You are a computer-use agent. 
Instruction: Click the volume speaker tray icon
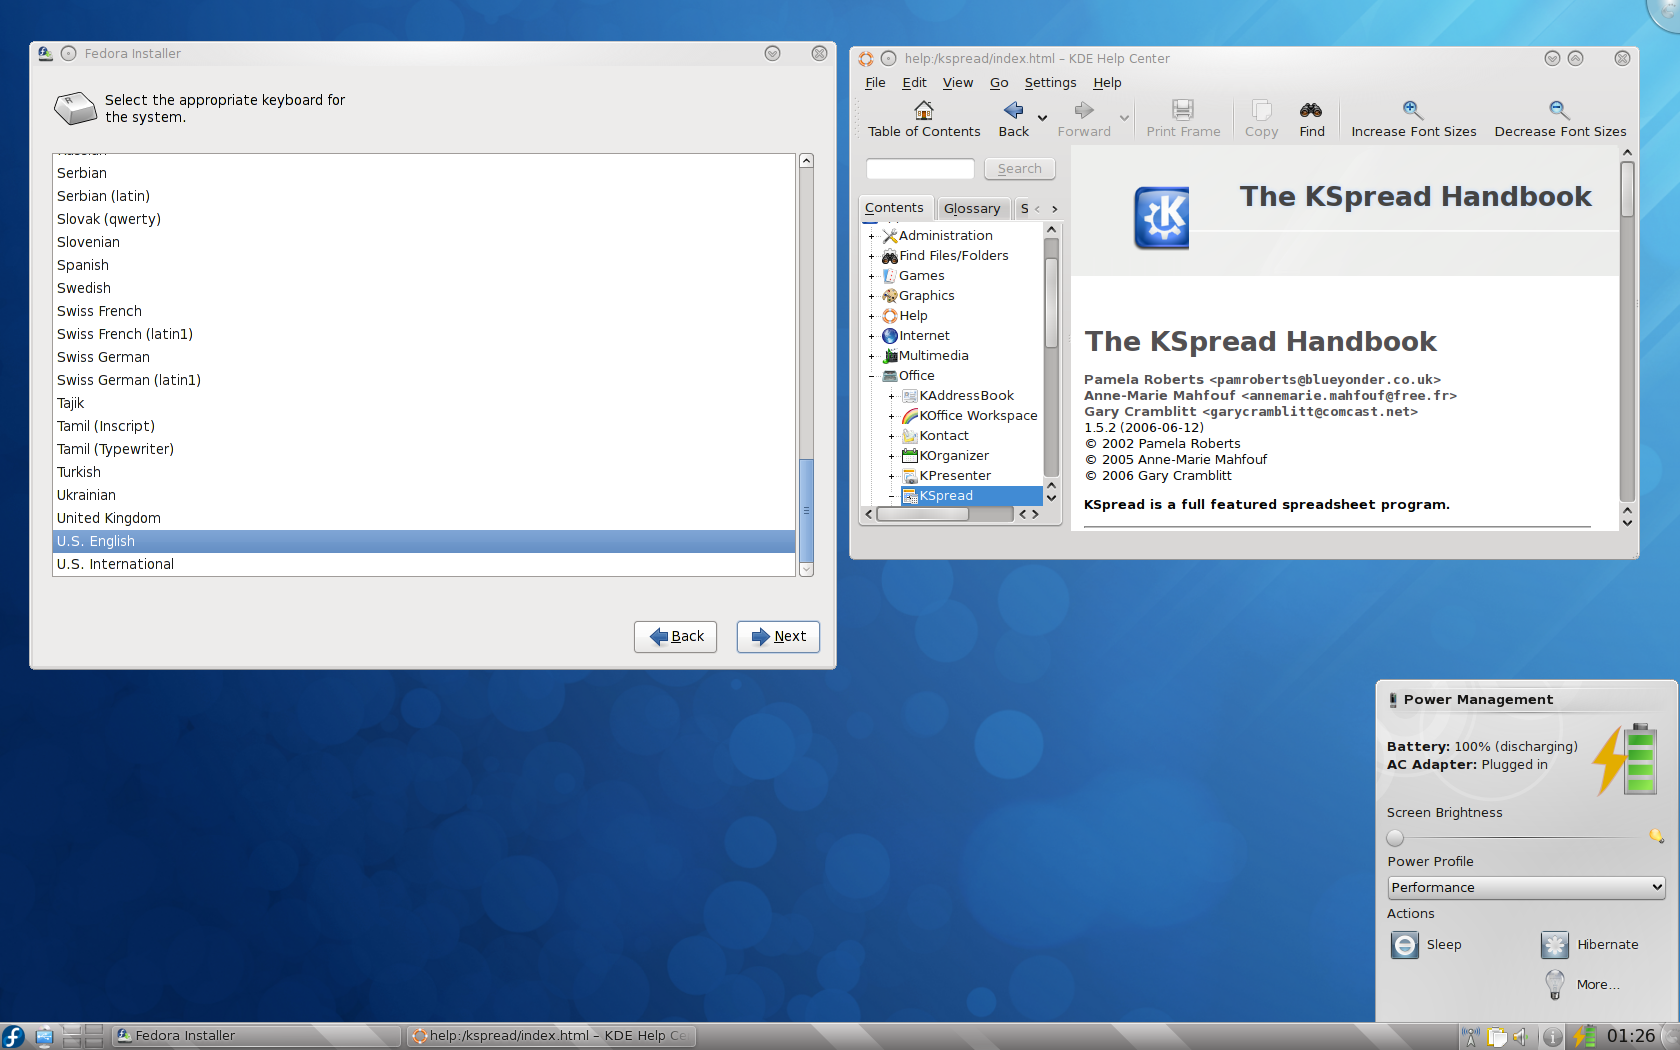tap(1520, 1037)
